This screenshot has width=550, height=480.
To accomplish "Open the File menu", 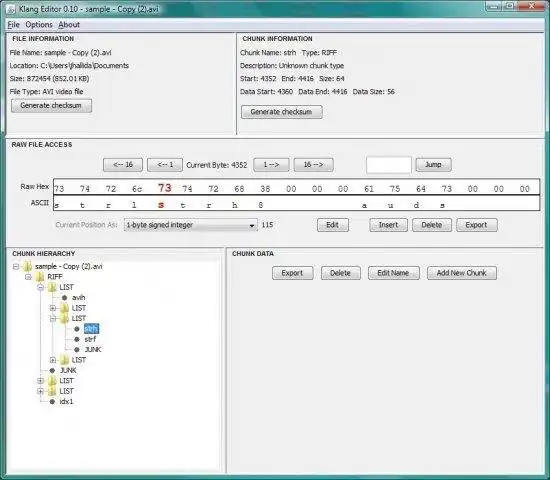I will coord(13,25).
